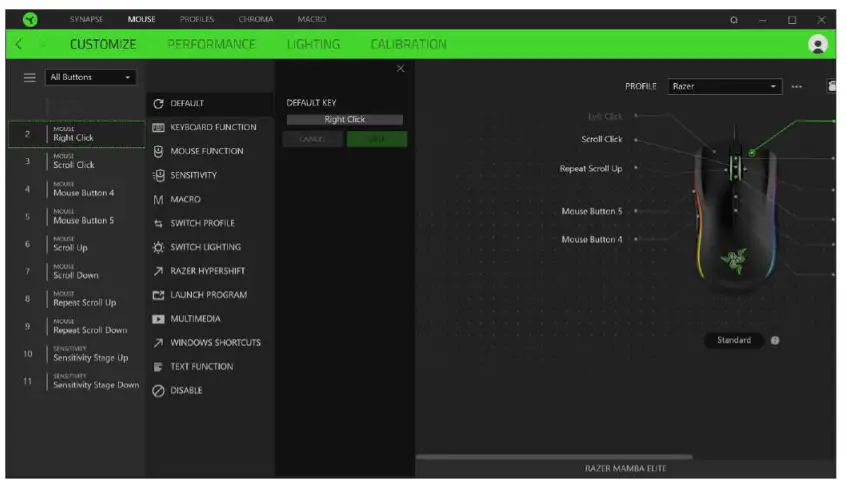
Task: Go back with the left arrow
Action: point(19,44)
